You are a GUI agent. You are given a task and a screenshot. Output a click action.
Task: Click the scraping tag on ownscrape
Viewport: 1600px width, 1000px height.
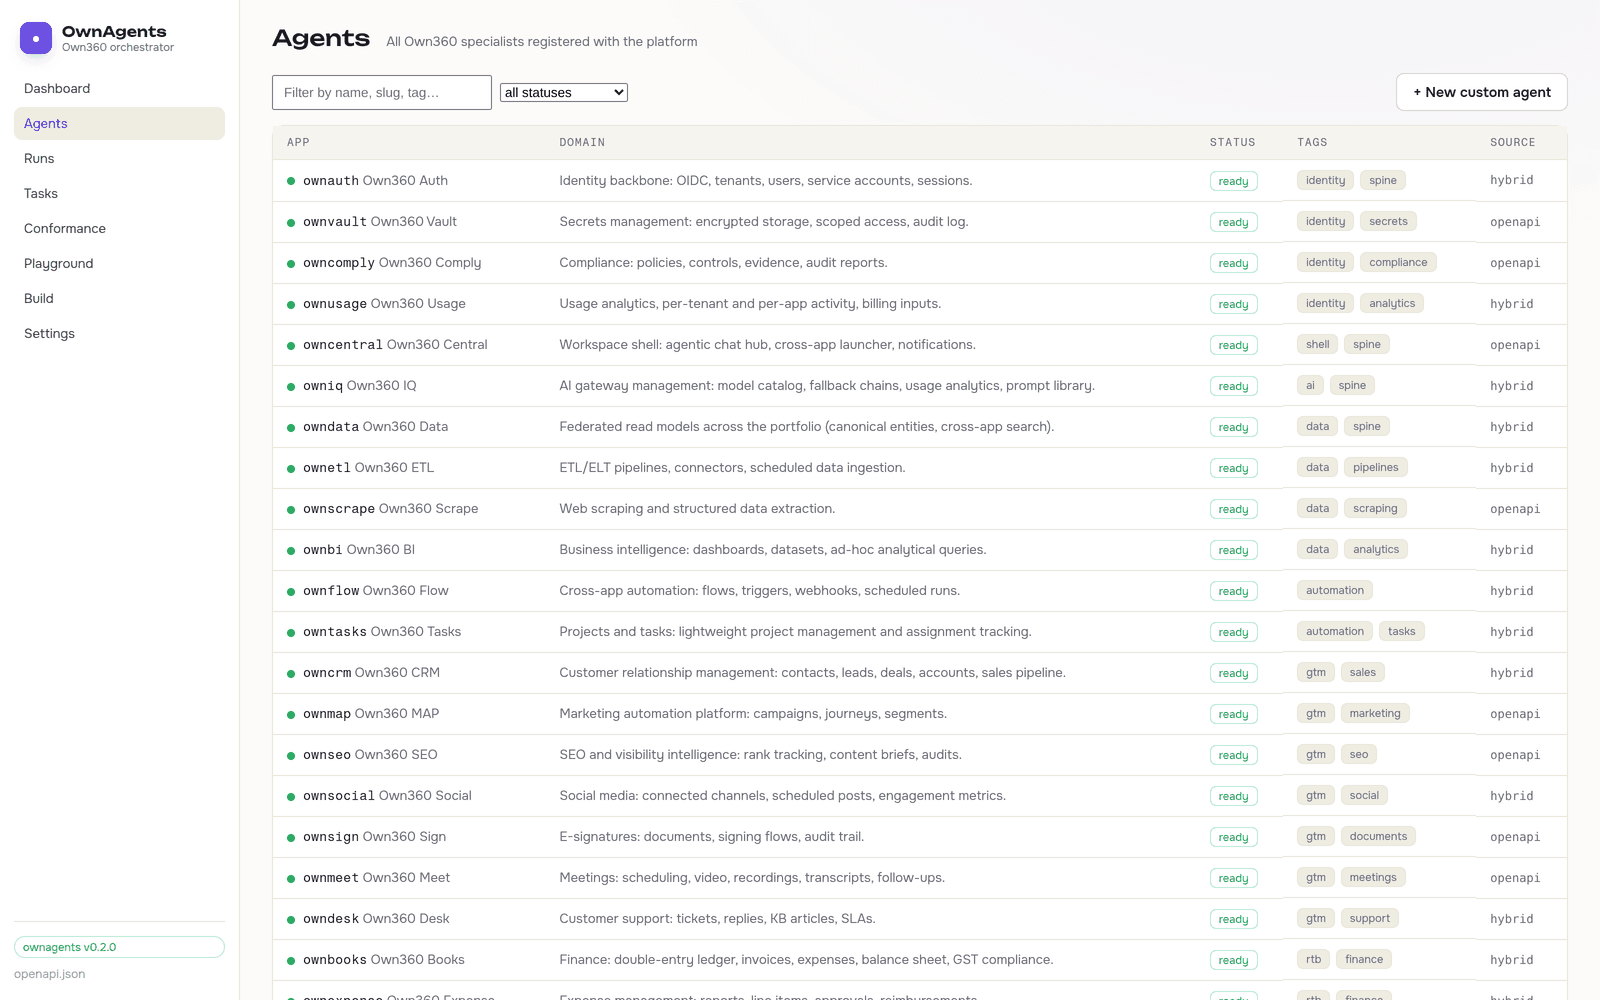tap(1375, 509)
